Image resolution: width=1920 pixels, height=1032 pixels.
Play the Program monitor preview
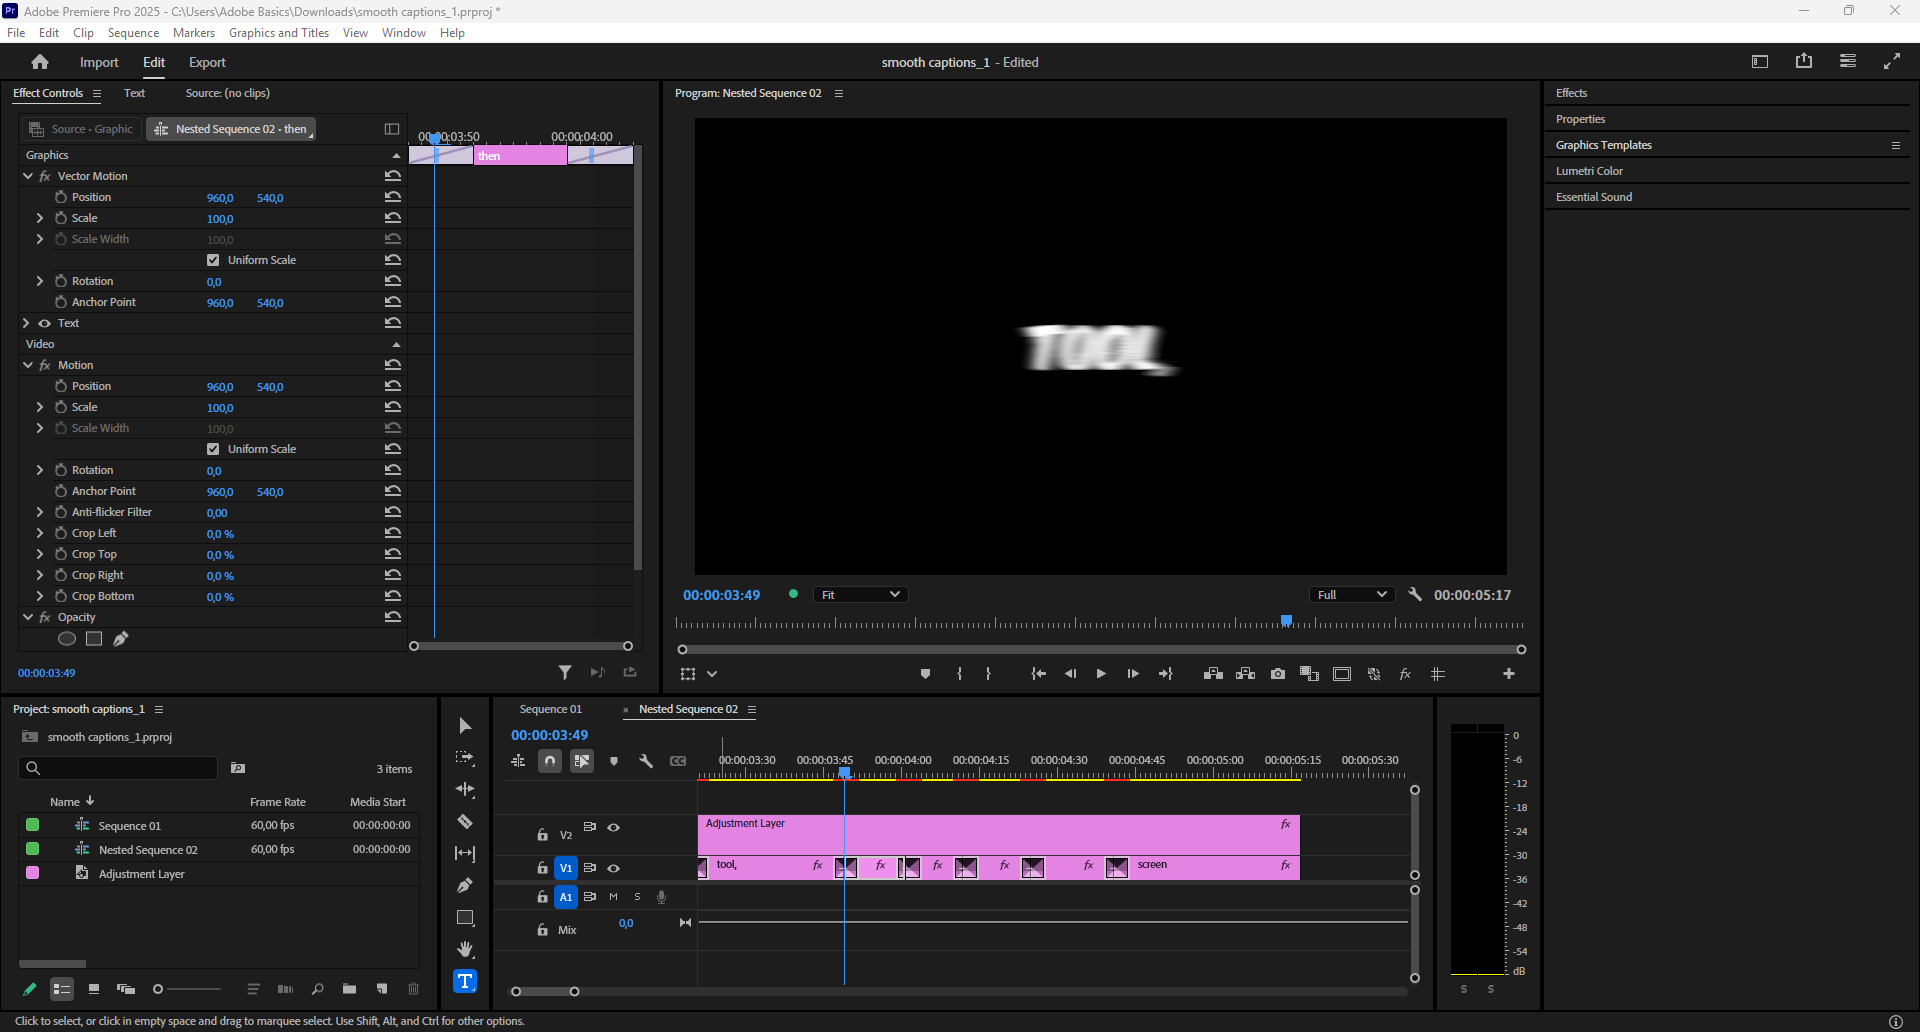(x=1101, y=674)
